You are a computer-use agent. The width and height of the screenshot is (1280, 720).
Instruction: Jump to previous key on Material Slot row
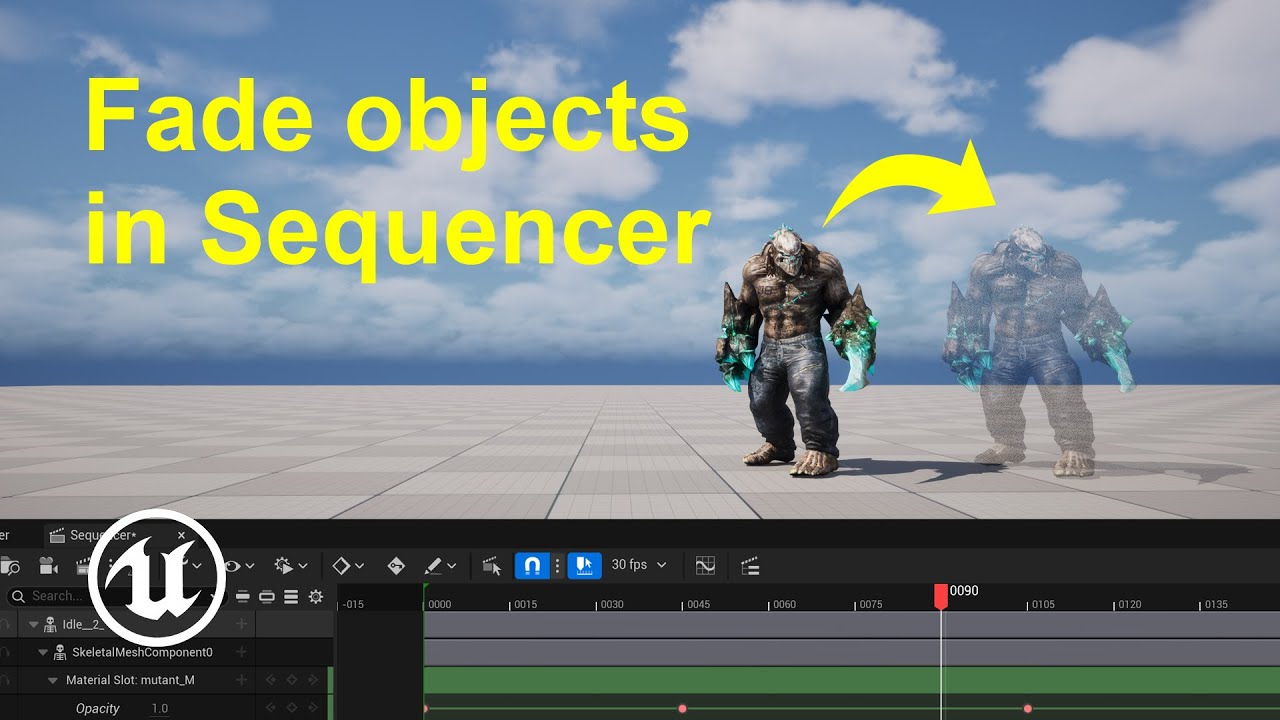click(270, 680)
